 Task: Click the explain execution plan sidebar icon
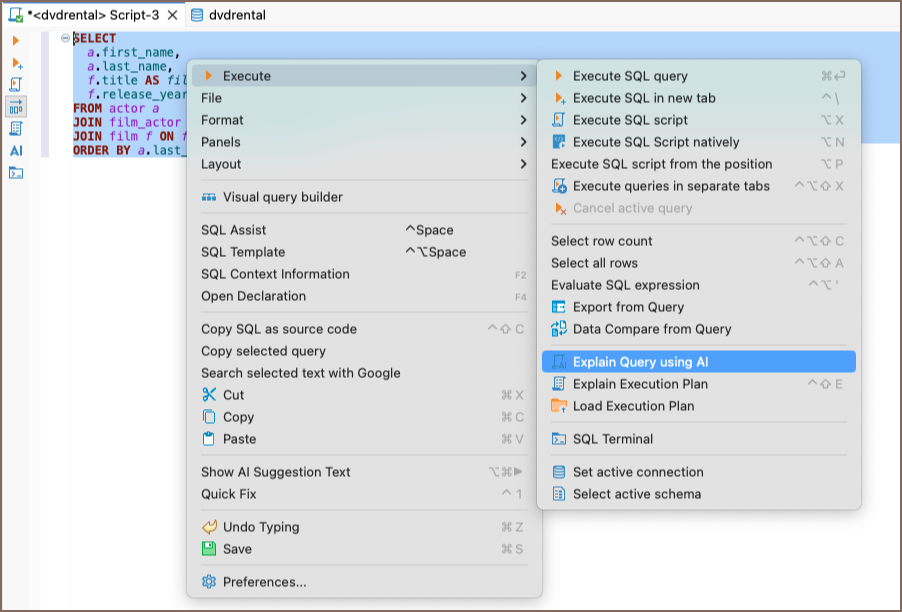pyautogui.click(x=16, y=128)
